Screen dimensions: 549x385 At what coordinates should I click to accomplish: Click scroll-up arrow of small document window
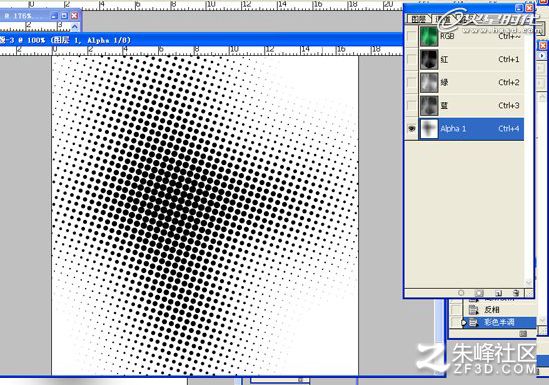pyautogui.click(x=75, y=26)
